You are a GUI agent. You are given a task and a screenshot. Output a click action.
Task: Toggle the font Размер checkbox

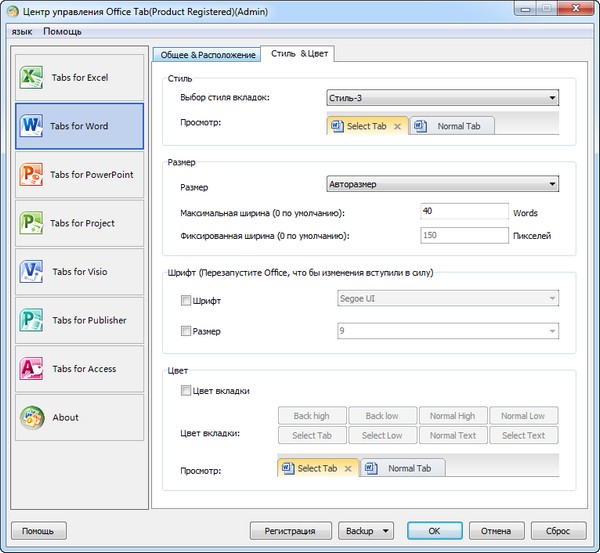[186, 331]
